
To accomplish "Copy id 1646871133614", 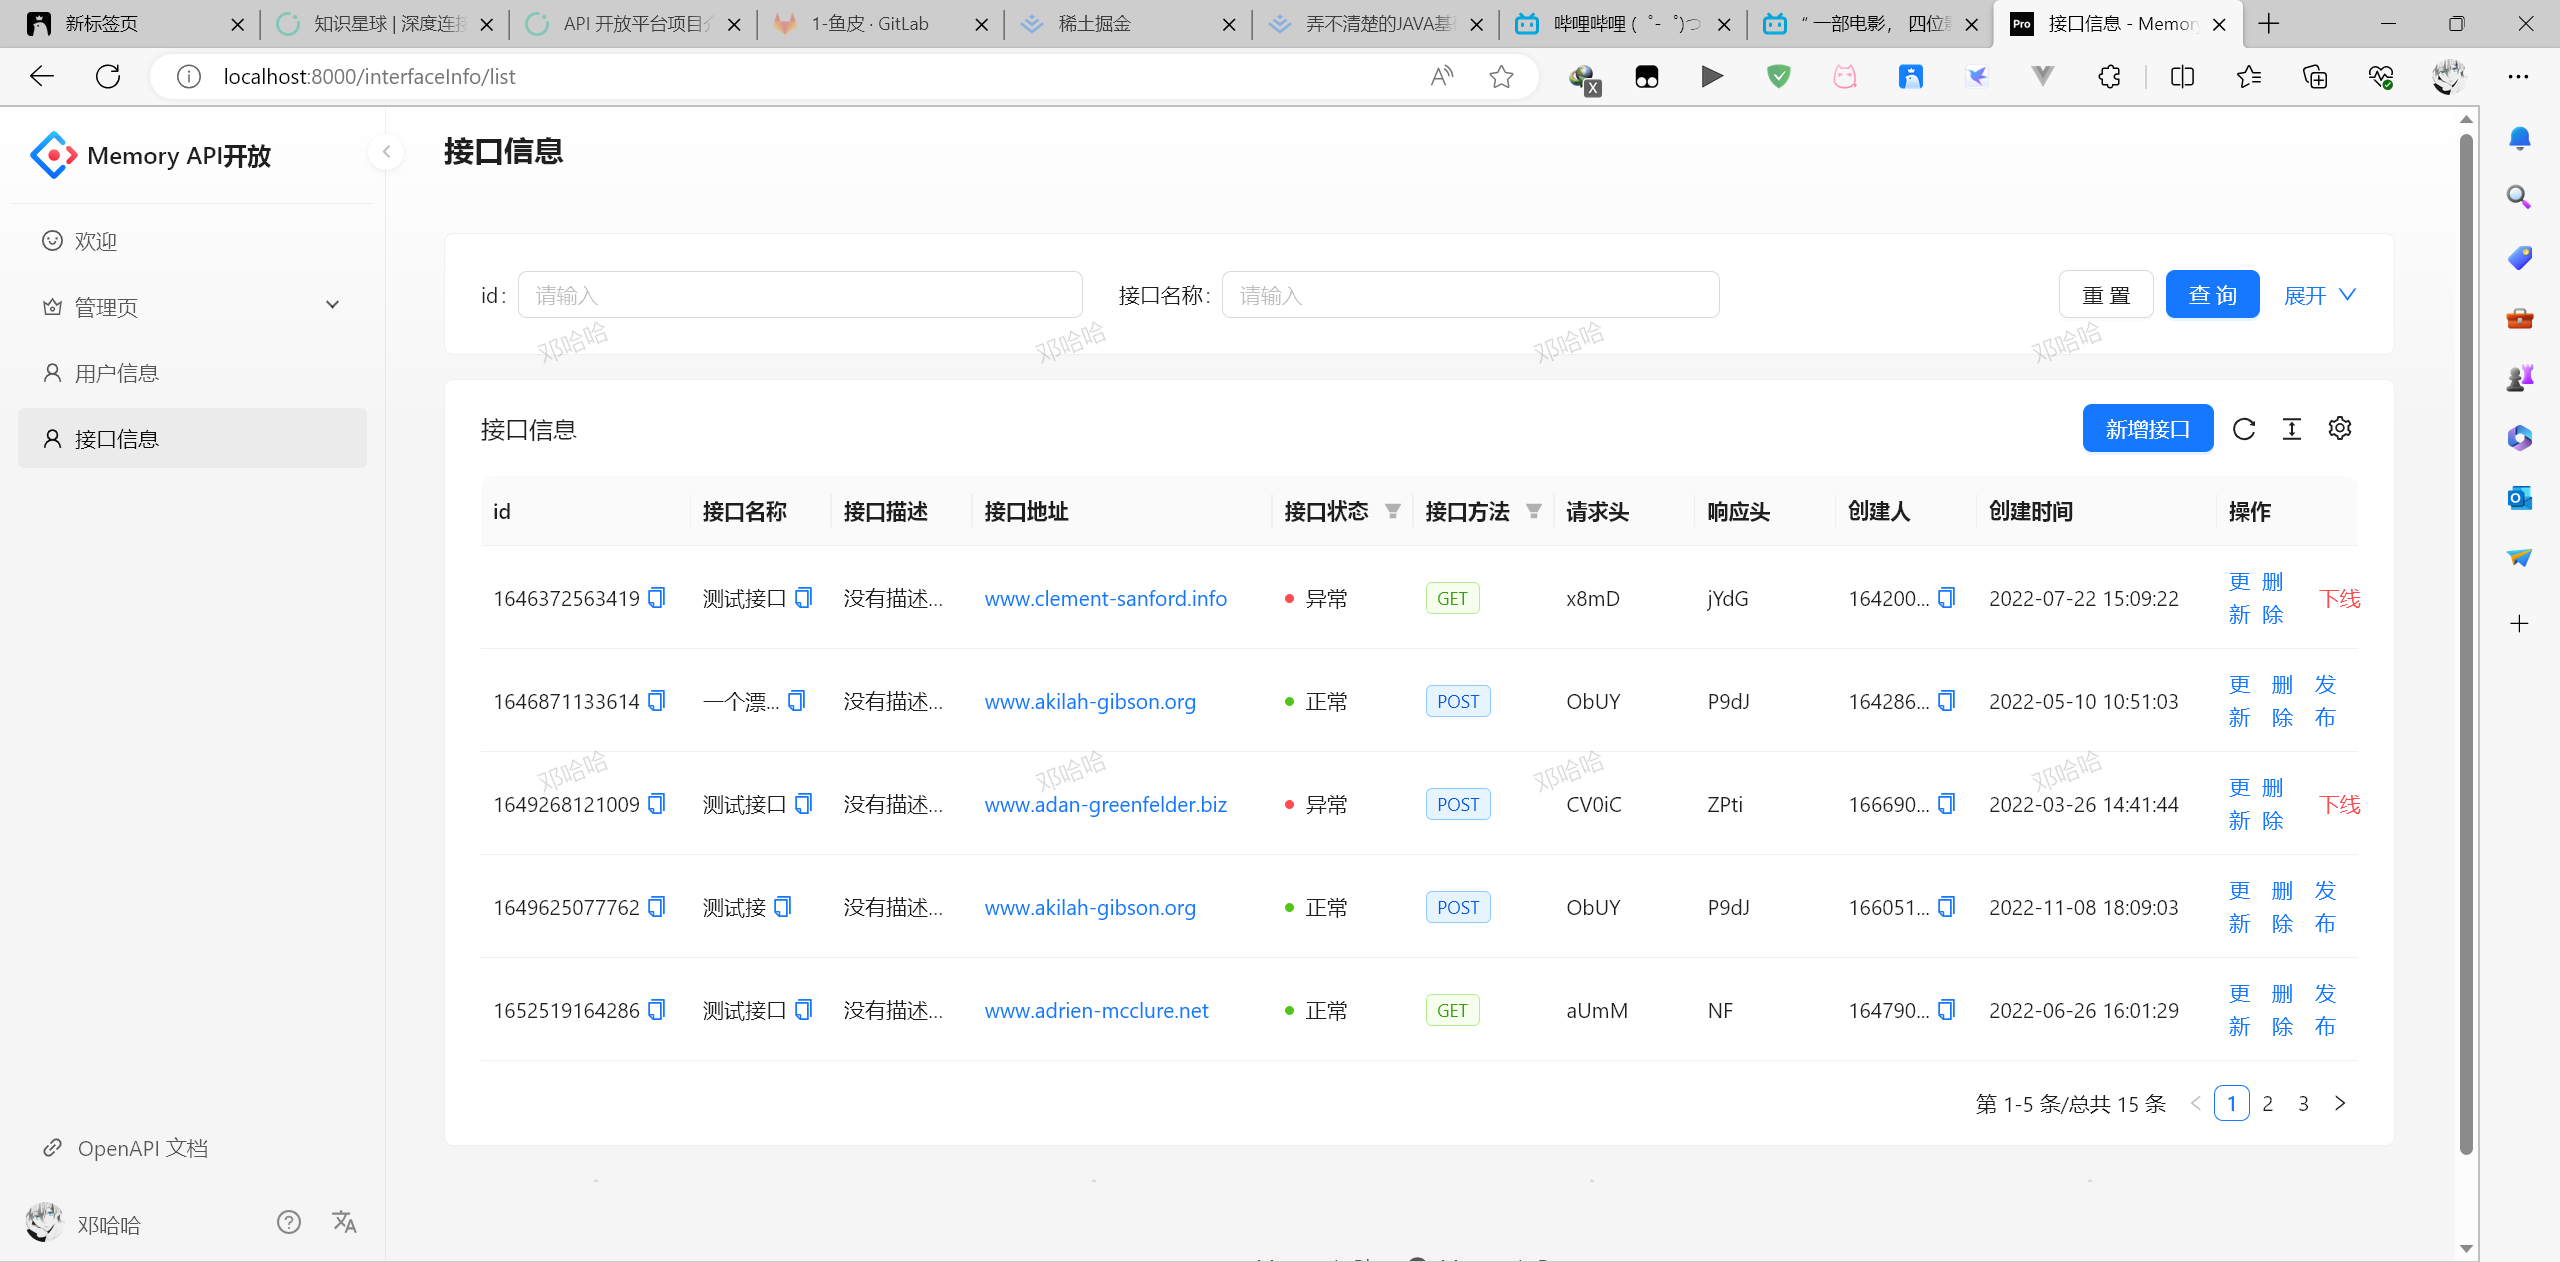I will (x=657, y=701).
